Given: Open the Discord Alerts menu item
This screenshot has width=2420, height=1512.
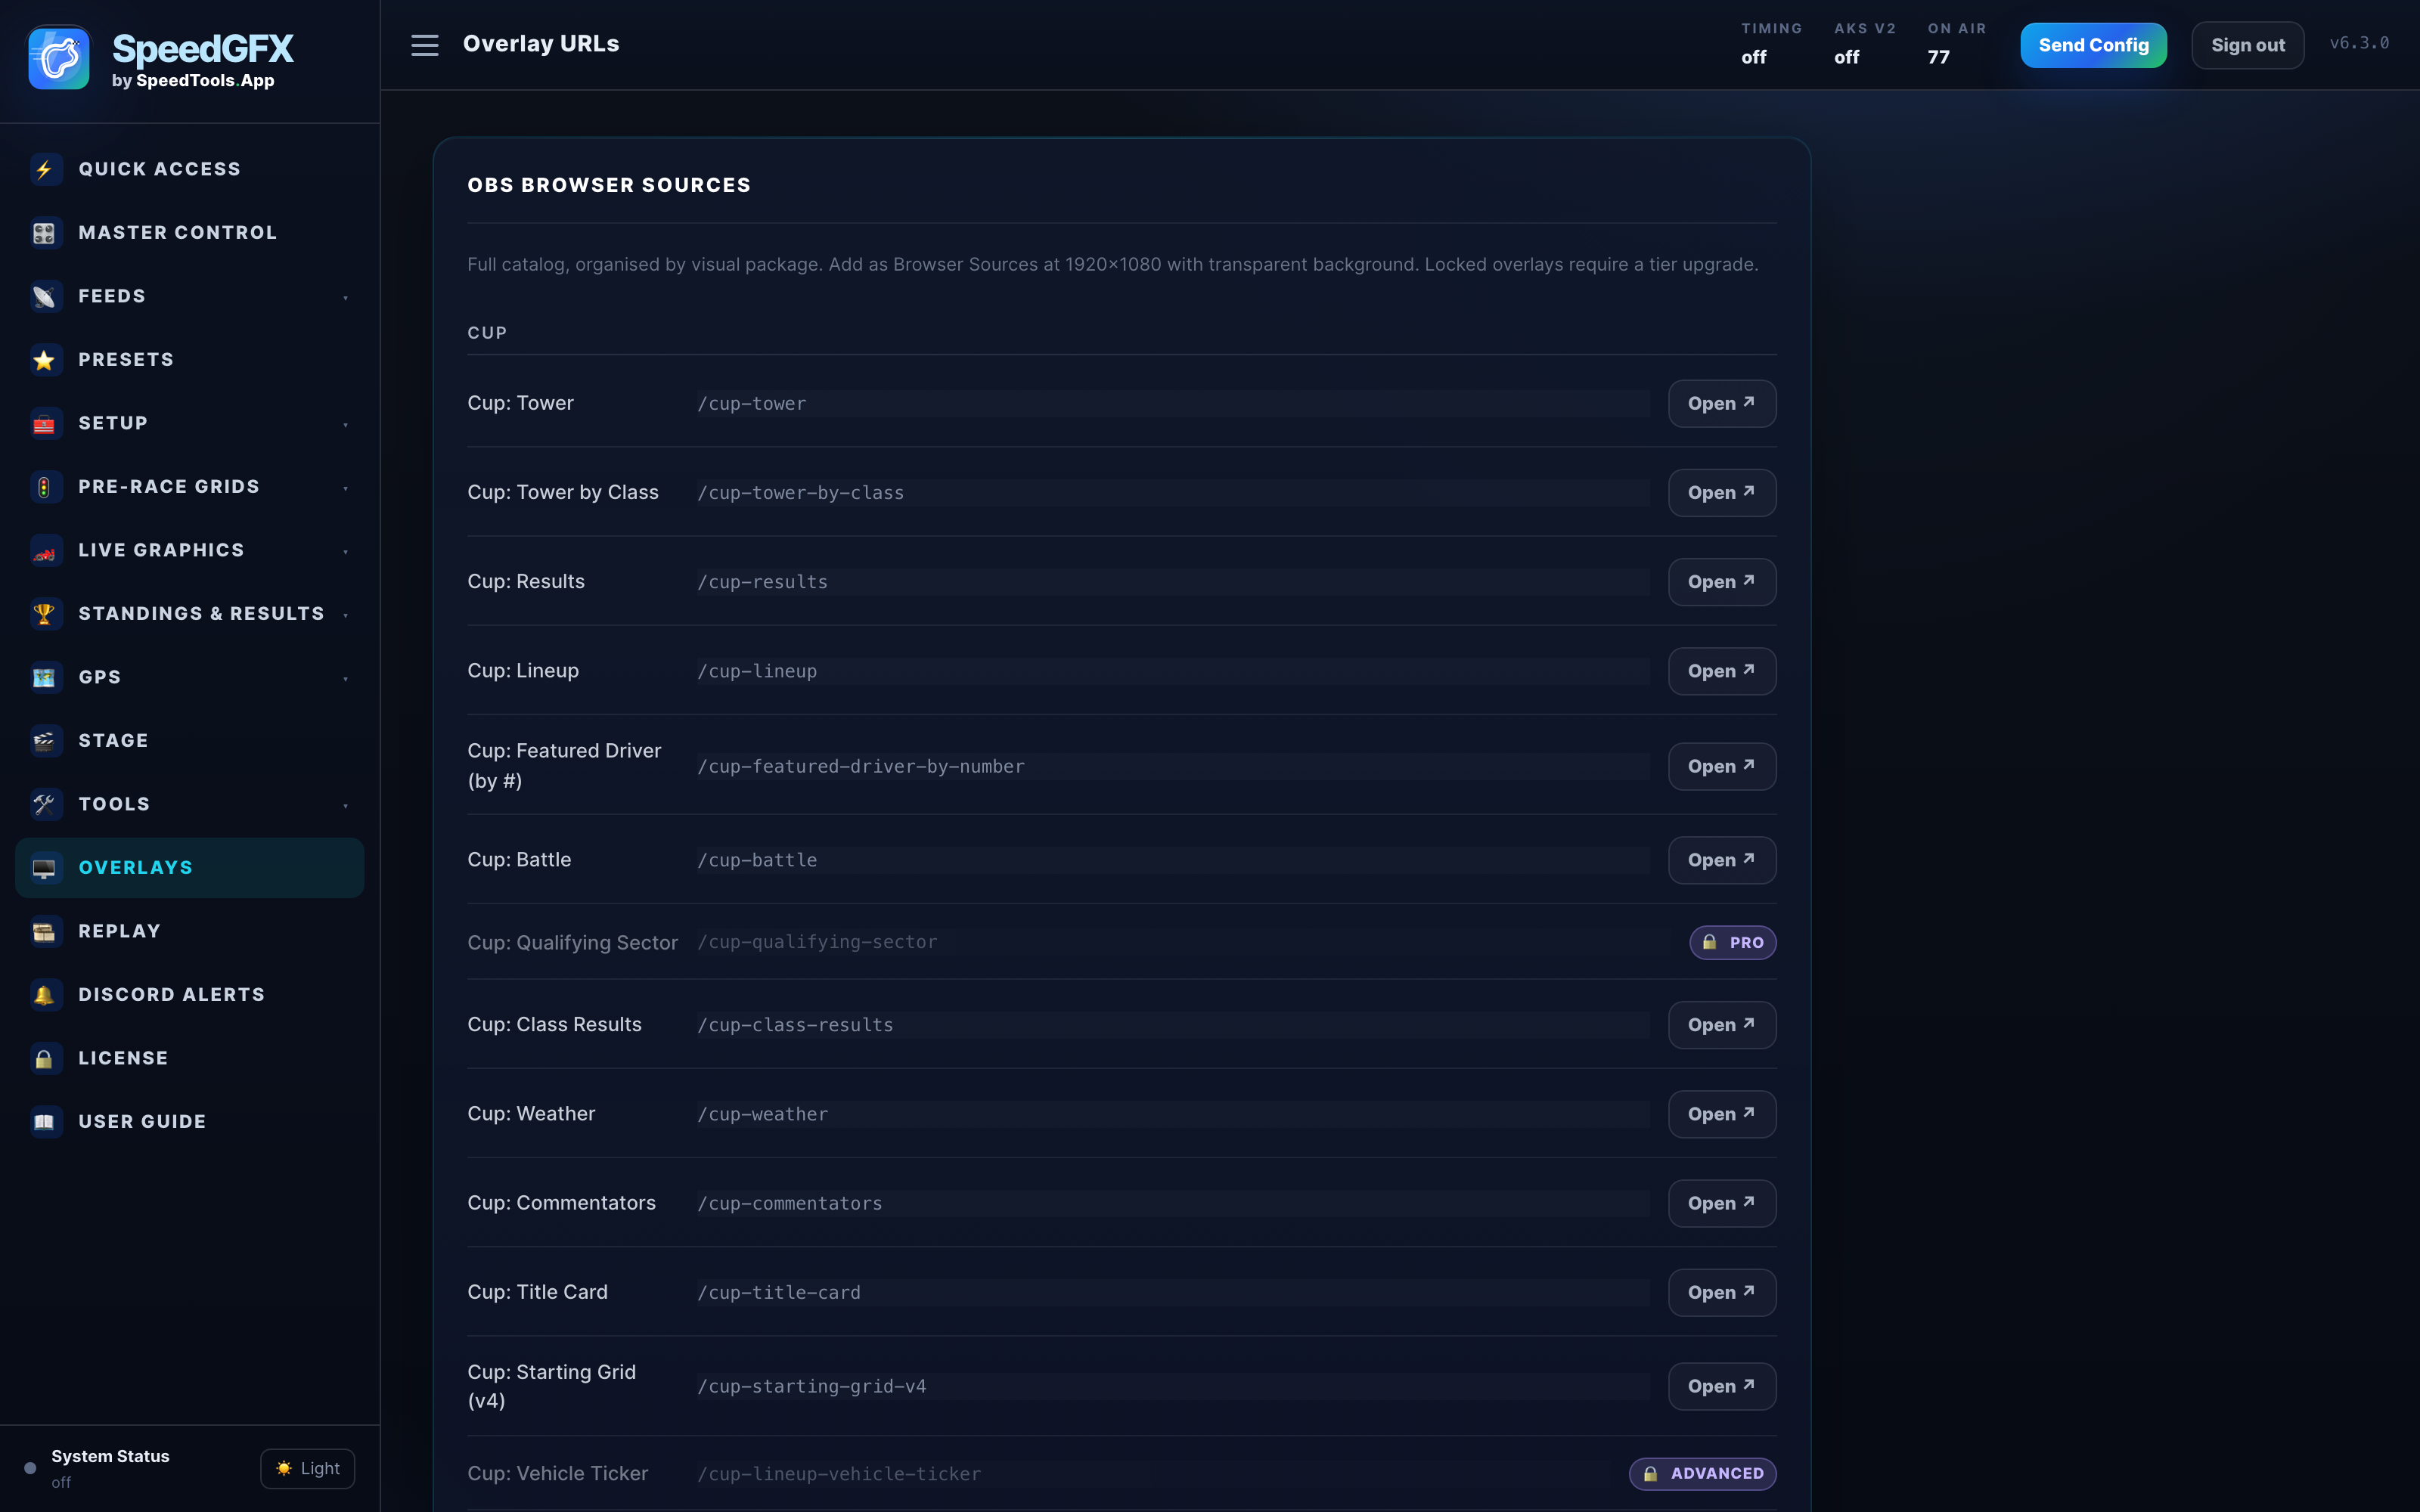Looking at the screenshot, I should pos(190,995).
